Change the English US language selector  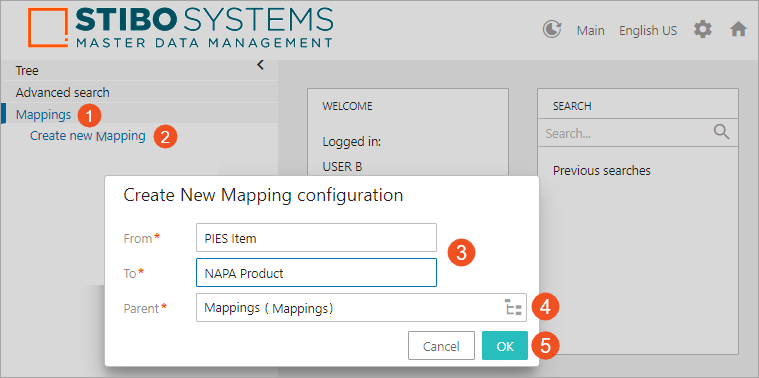(648, 31)
